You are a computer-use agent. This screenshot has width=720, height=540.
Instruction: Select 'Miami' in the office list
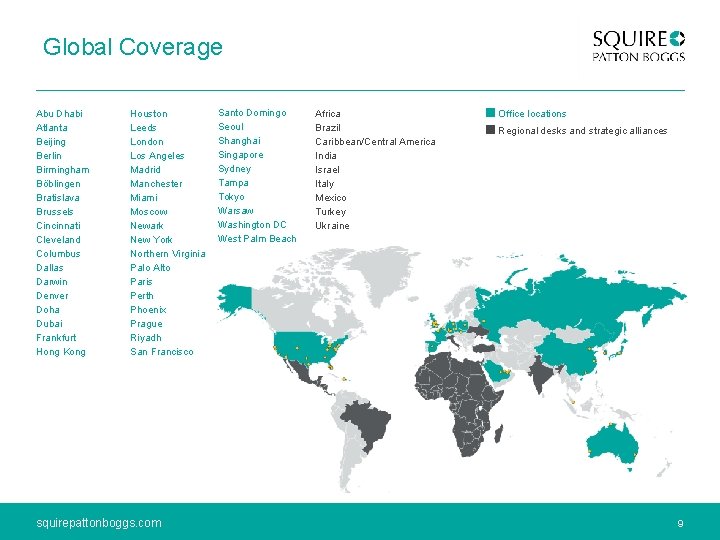(144, 197)
